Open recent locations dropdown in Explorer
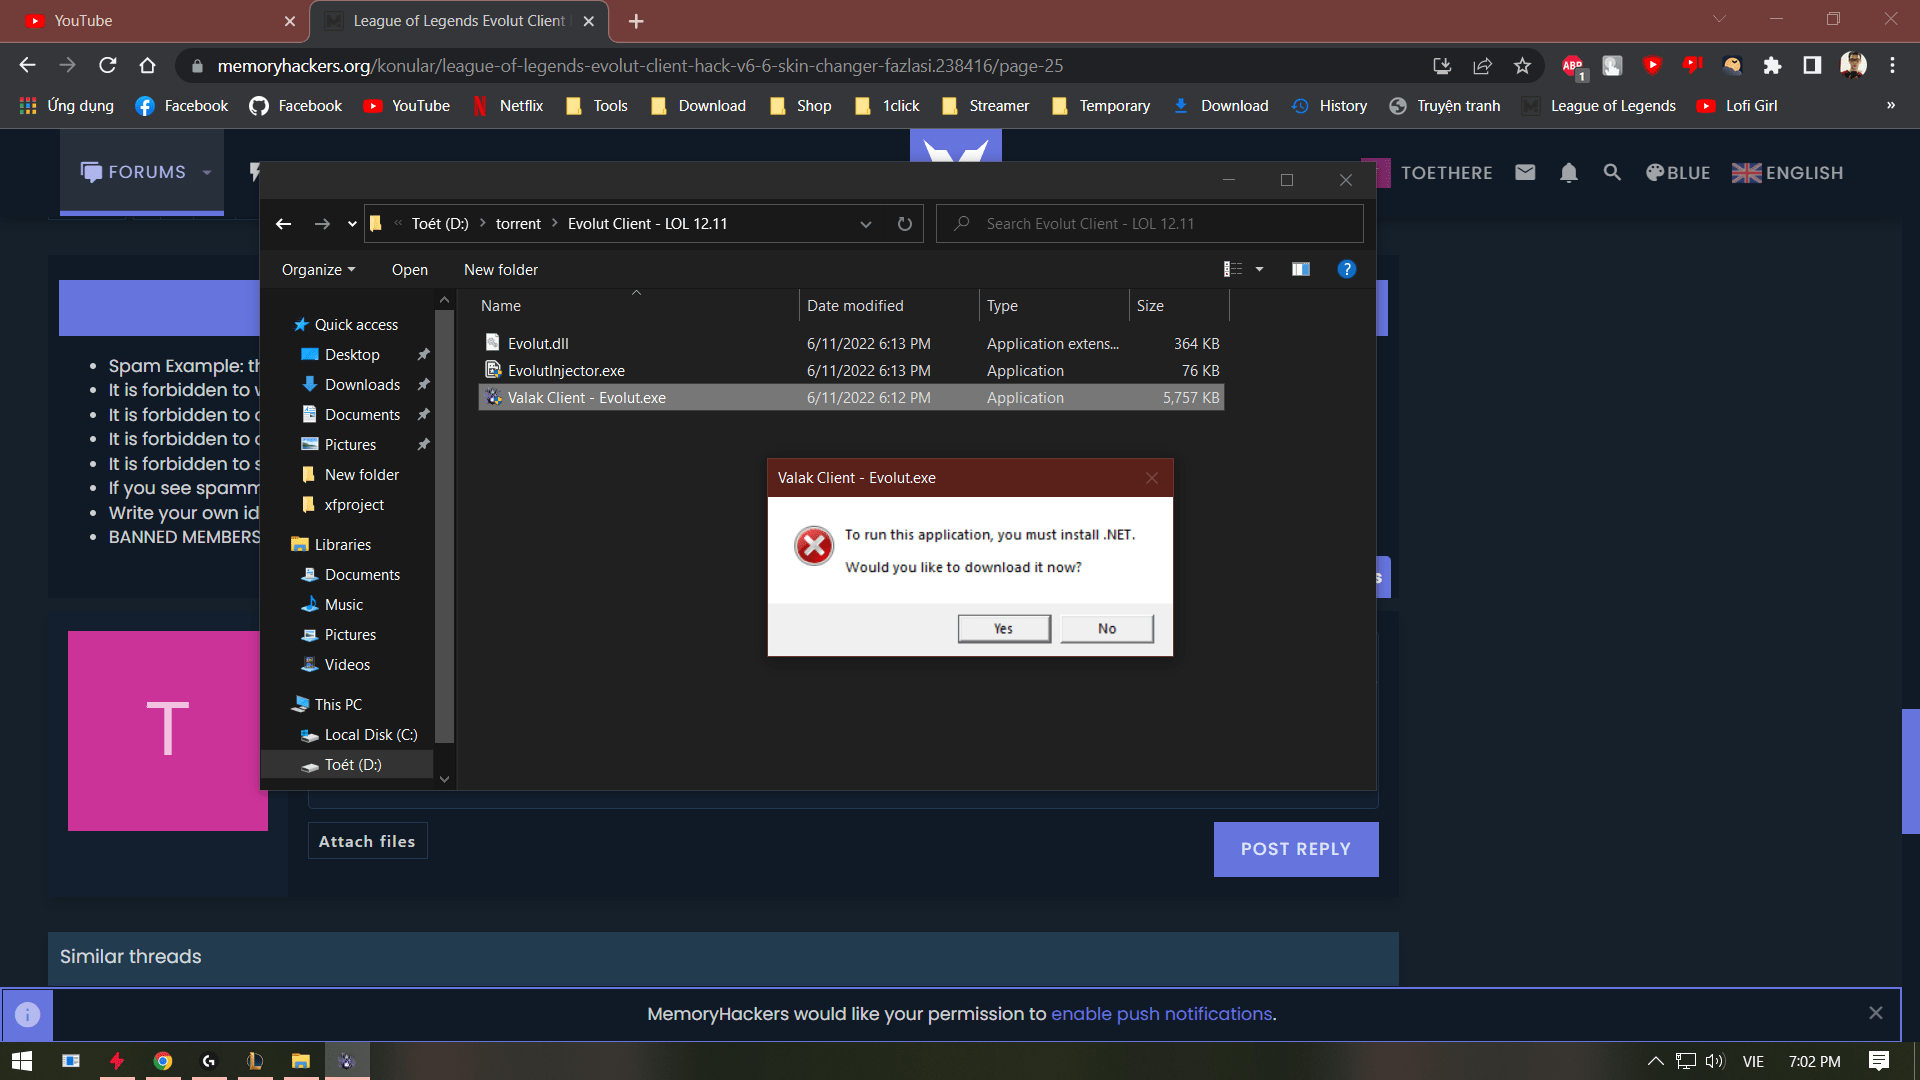Screen dimensions: 1920x1080 pos(352,224)
